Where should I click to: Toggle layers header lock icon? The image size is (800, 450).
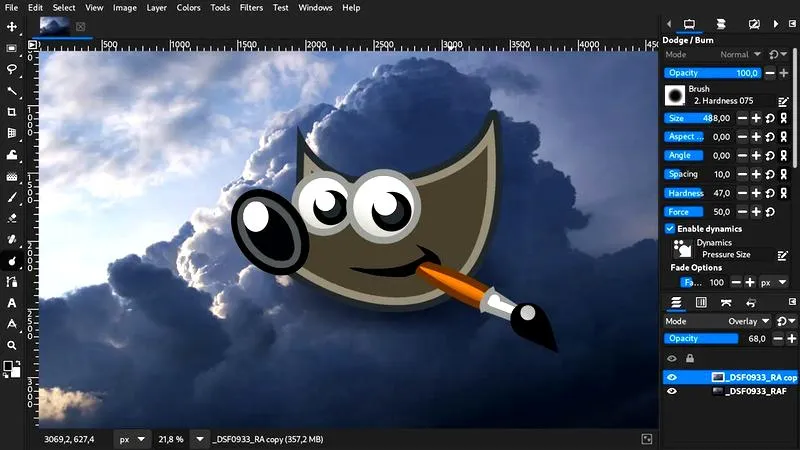690,359
